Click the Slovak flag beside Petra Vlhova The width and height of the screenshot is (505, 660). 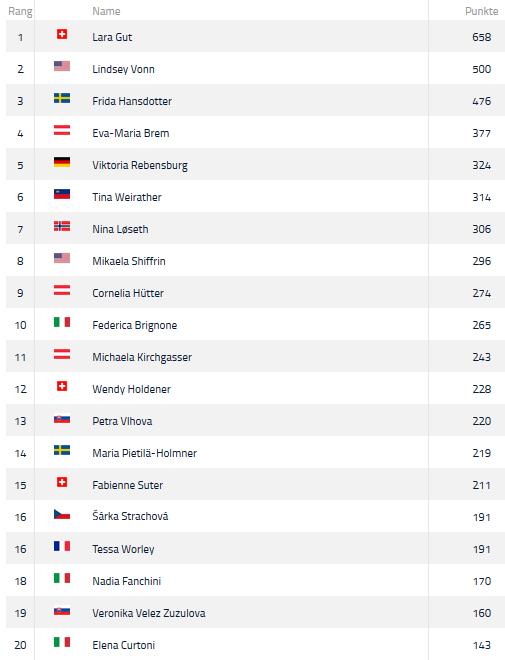(62, 419)
